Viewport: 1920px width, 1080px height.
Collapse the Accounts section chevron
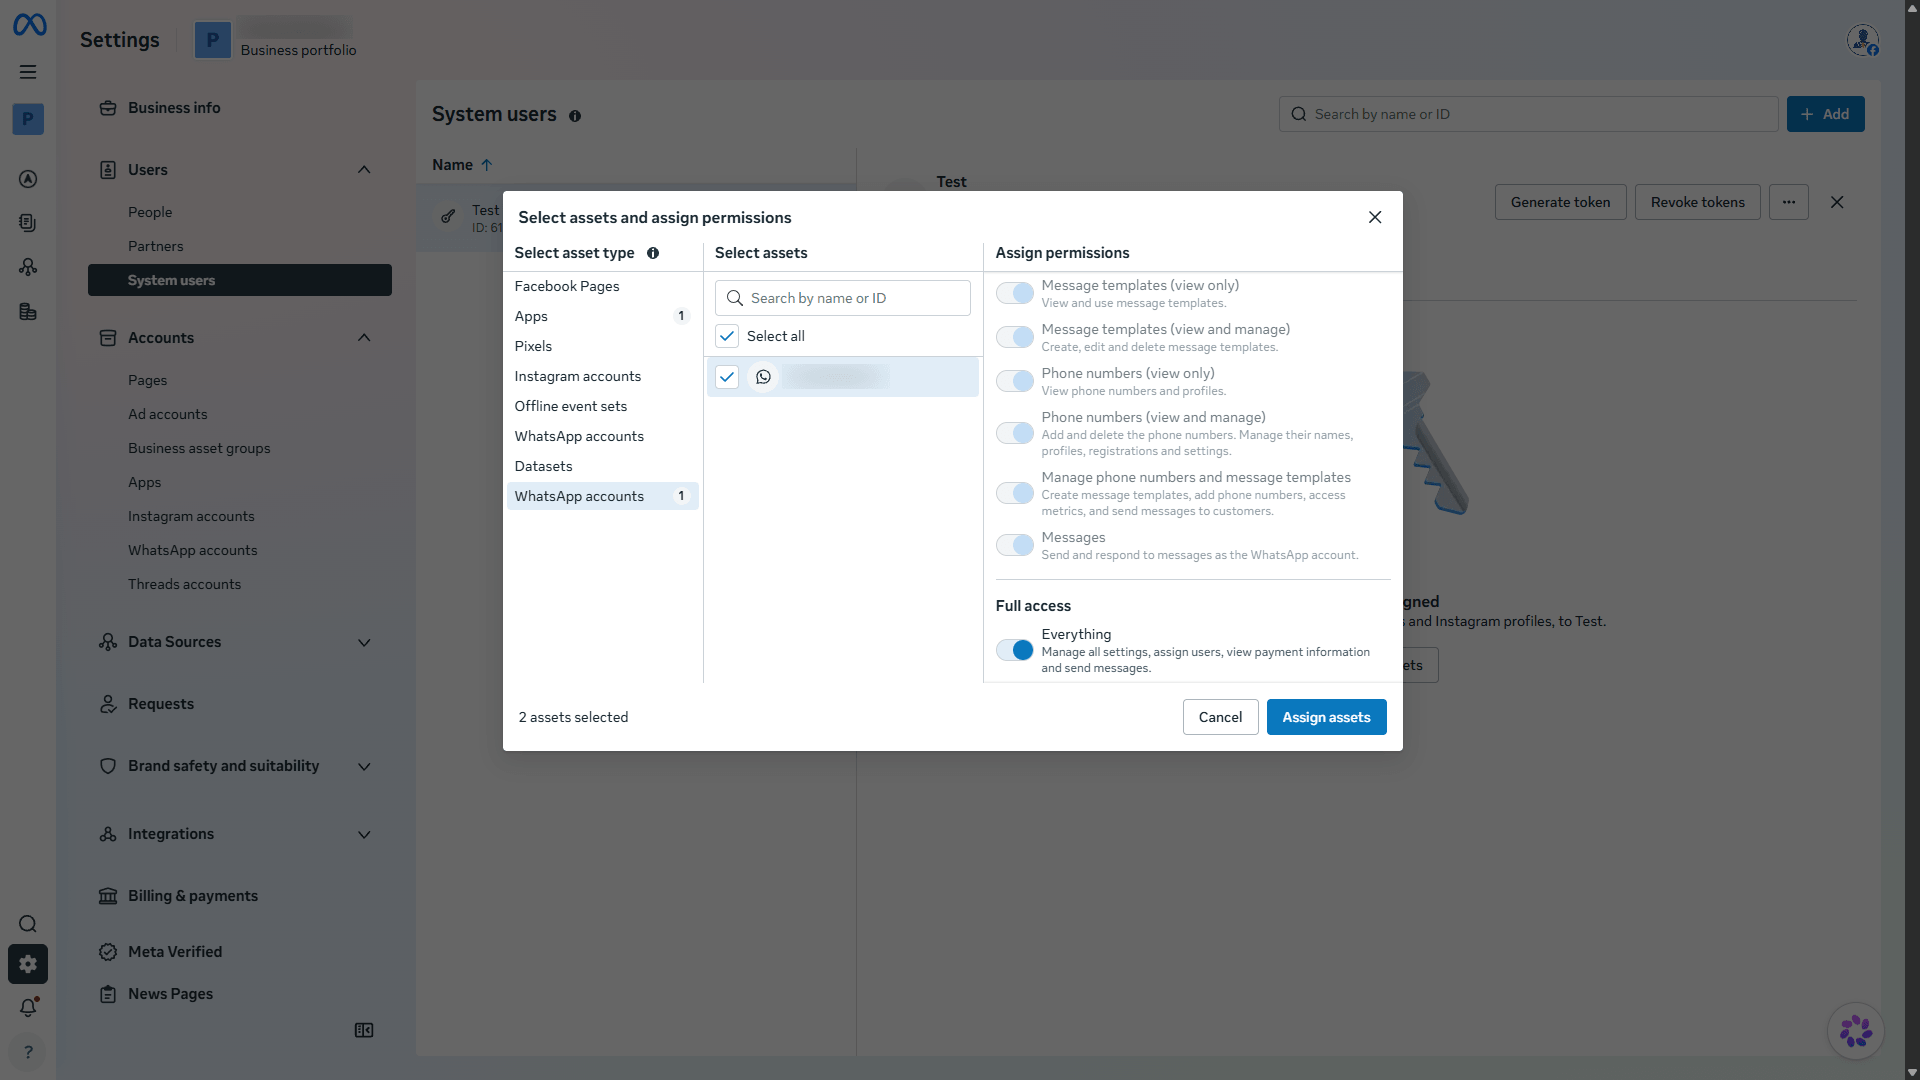364,338
